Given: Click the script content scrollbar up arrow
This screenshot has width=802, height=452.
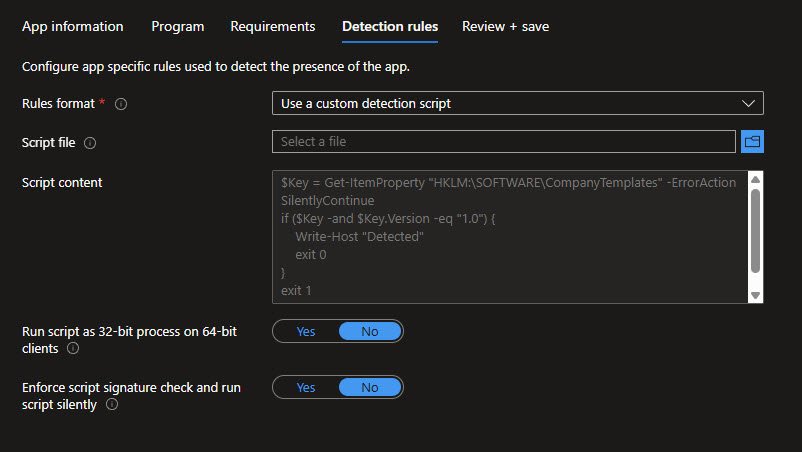Looking at the screenshot, I should [755, 180].
